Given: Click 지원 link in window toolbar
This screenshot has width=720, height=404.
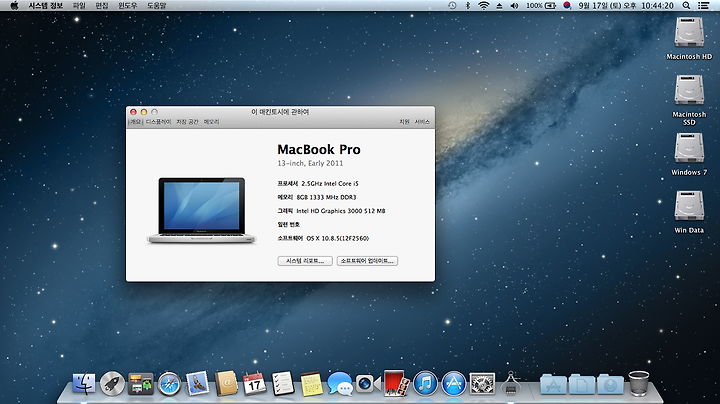Looking at the screenshot, I should point(404,122).
